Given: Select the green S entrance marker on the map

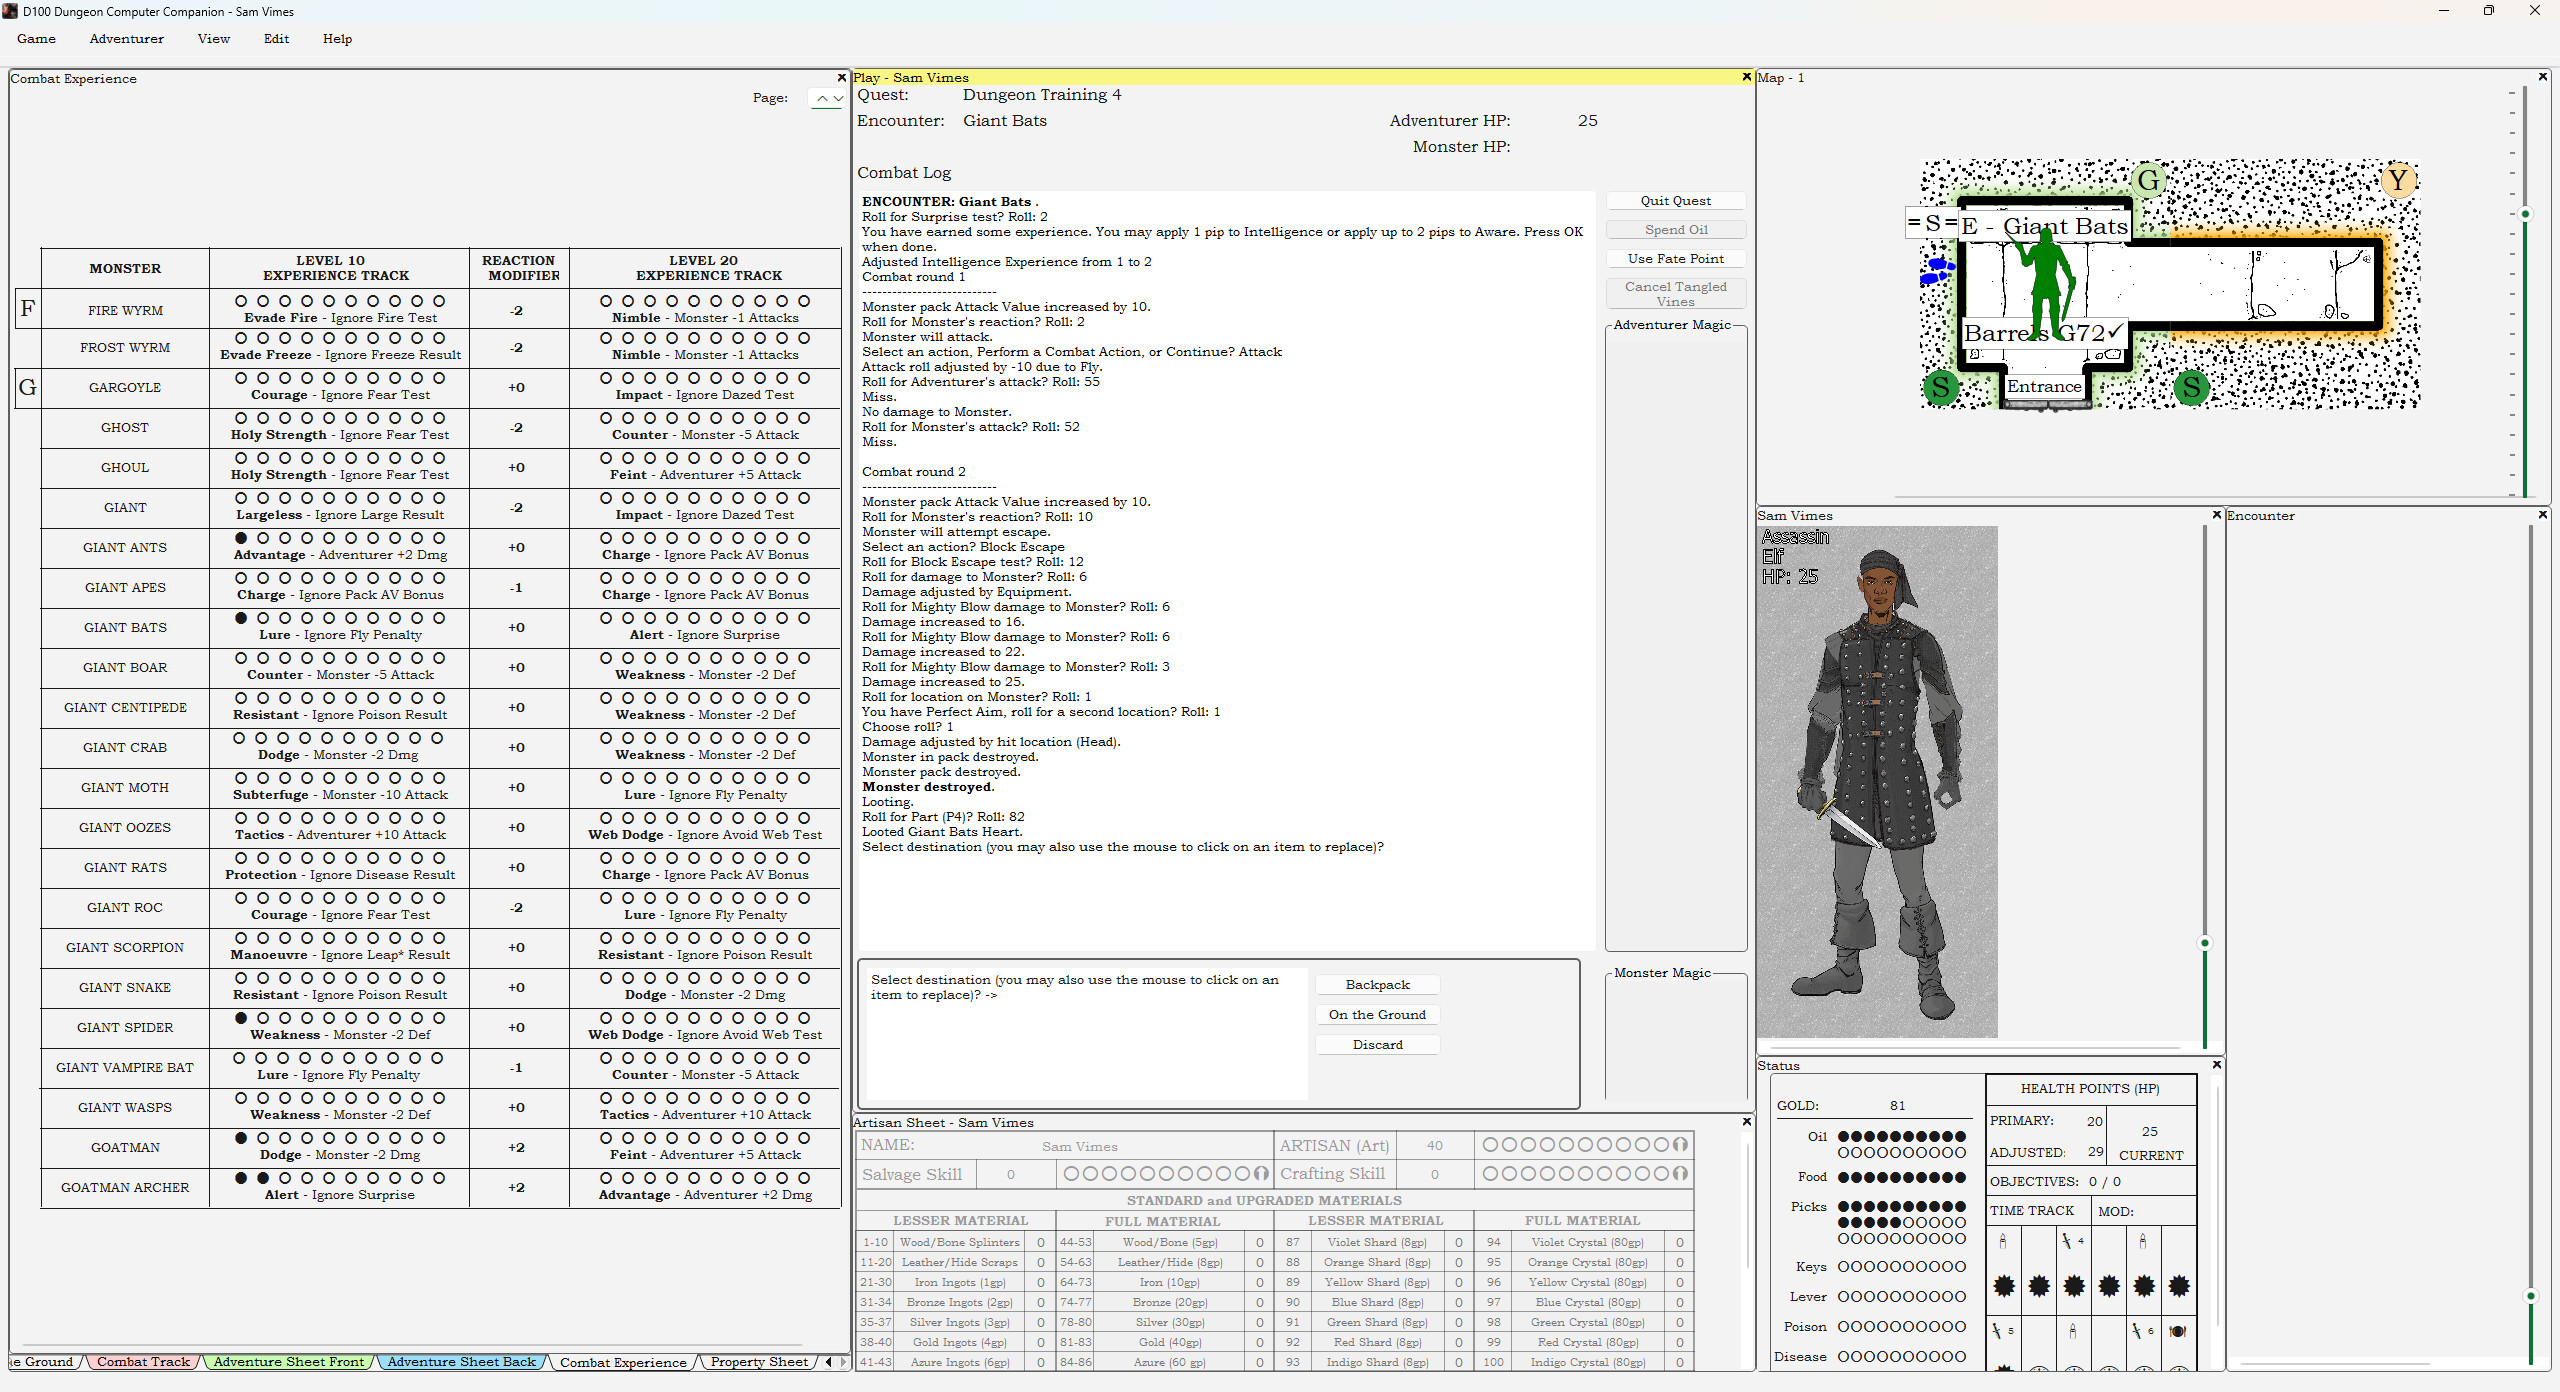Looking at the screenshot, I should 1941,387.
